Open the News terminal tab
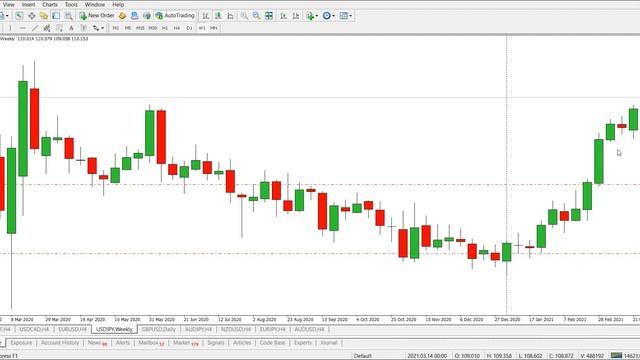Viewport: 640px width, 360px height. [97, 343]
